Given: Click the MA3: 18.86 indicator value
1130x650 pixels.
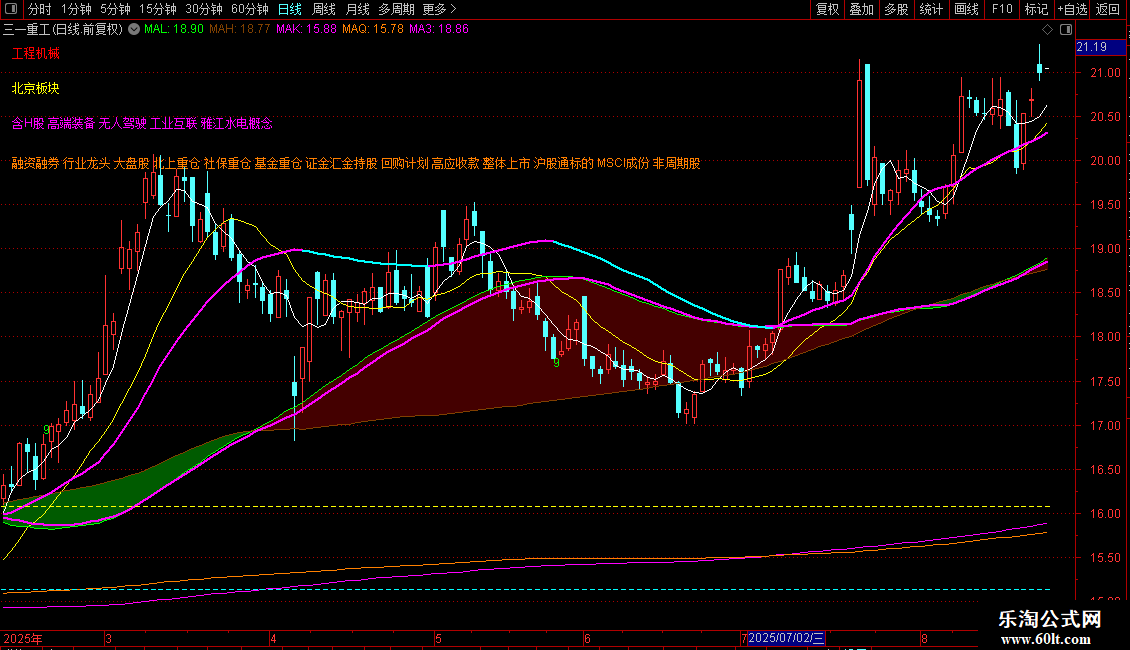Looking at the screenshot, I should click(x=439, y=29).
